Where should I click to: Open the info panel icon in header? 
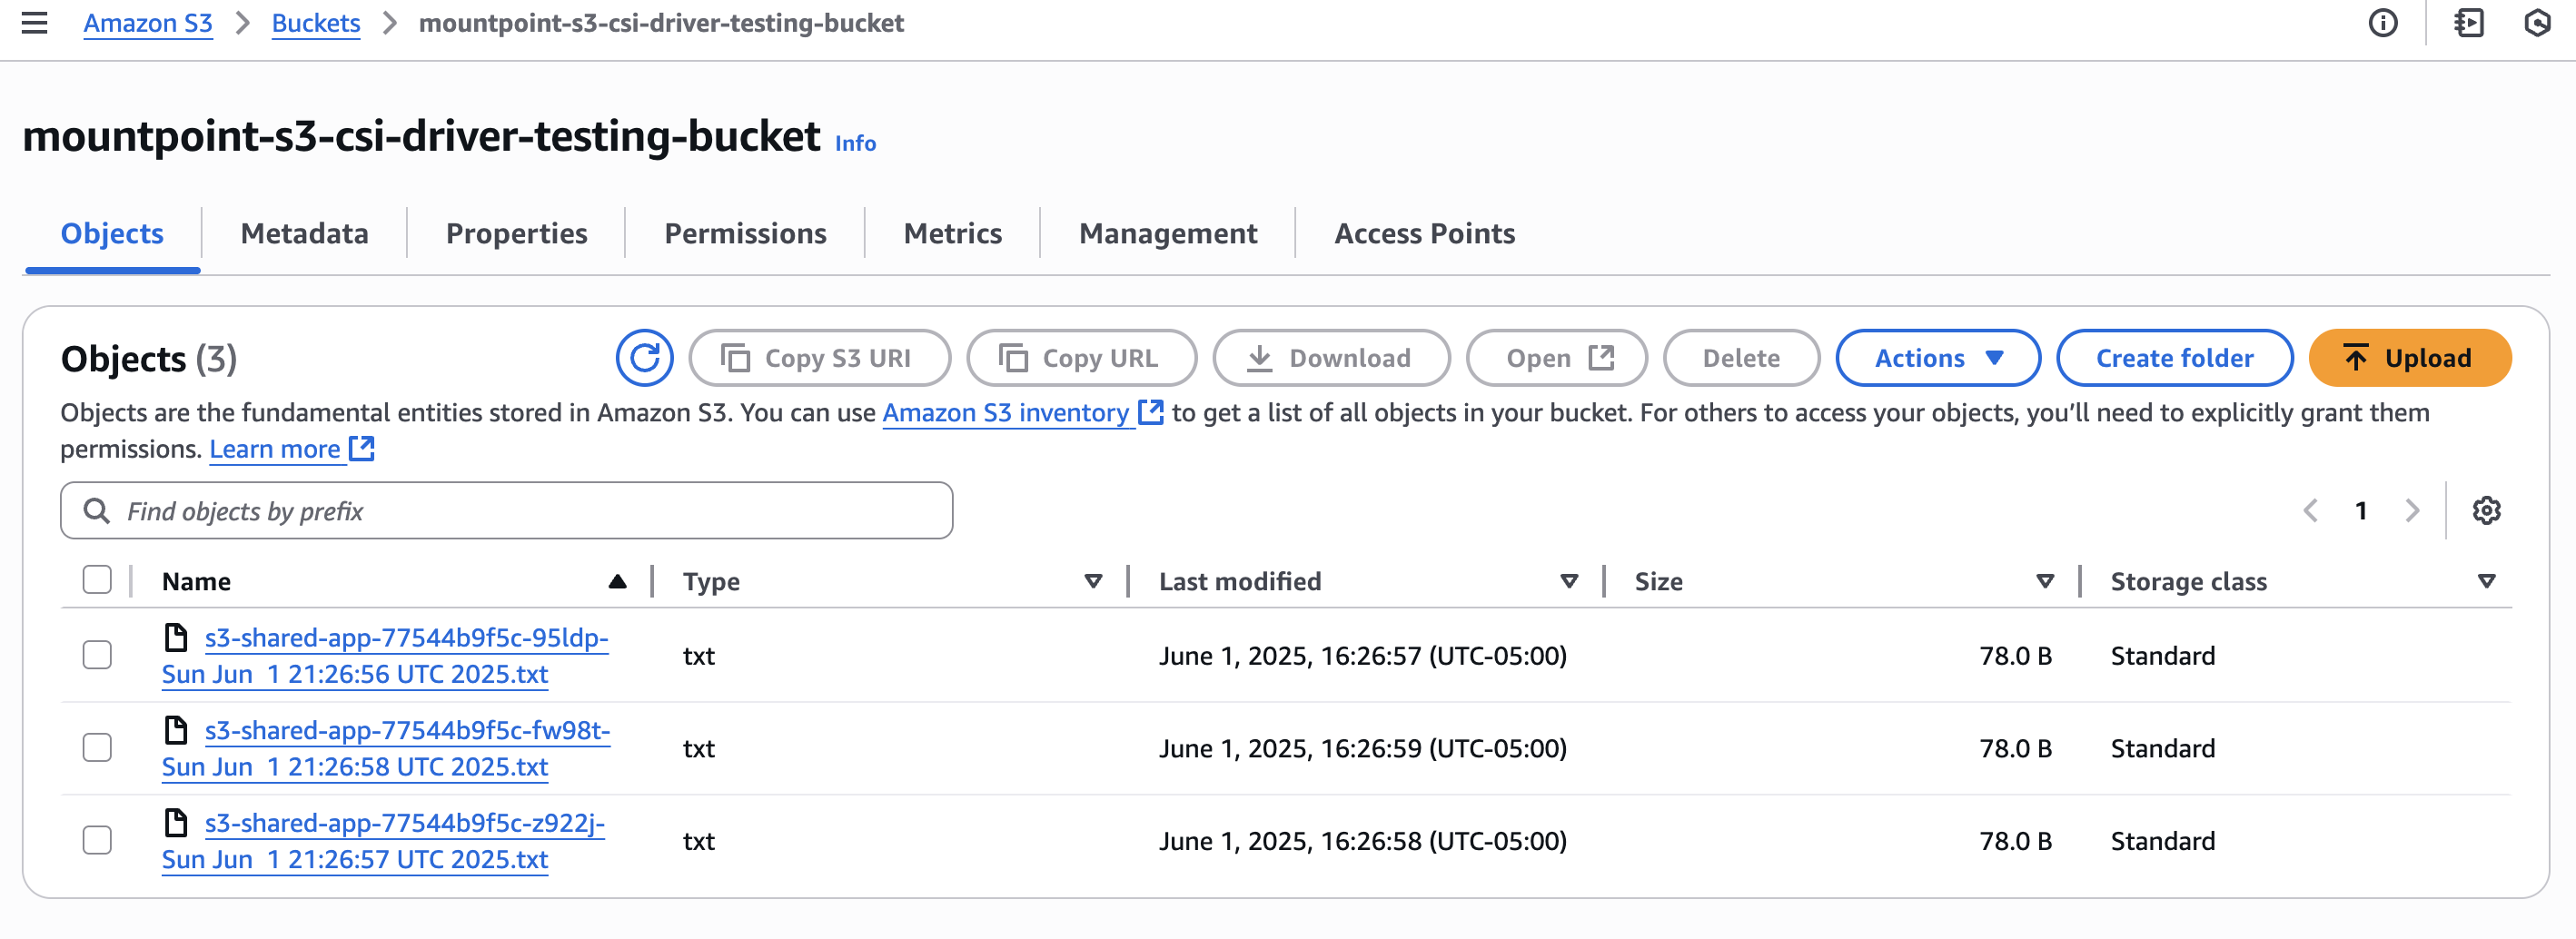2383,23
